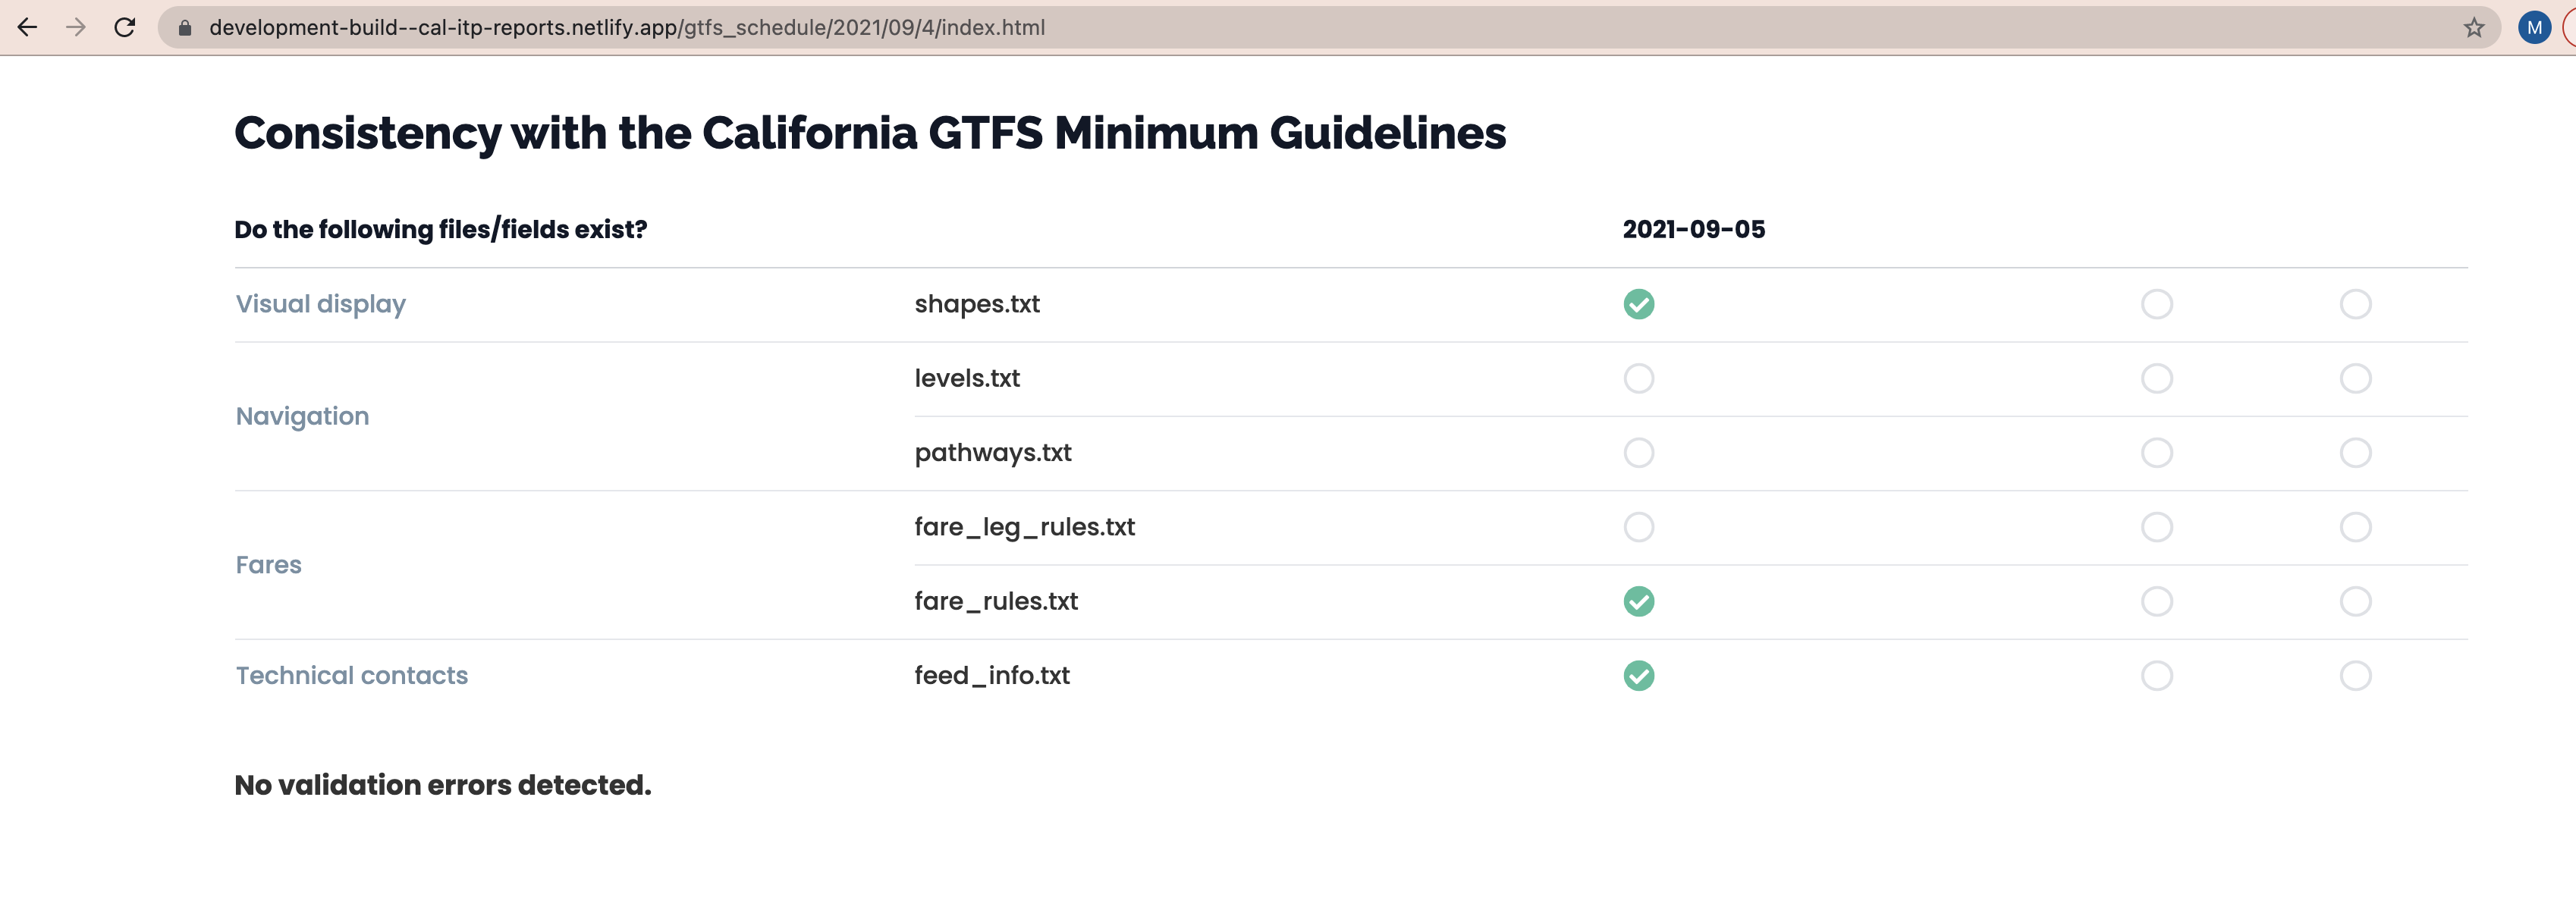
Task: Click the browser forward arrow
Action: 76,27
